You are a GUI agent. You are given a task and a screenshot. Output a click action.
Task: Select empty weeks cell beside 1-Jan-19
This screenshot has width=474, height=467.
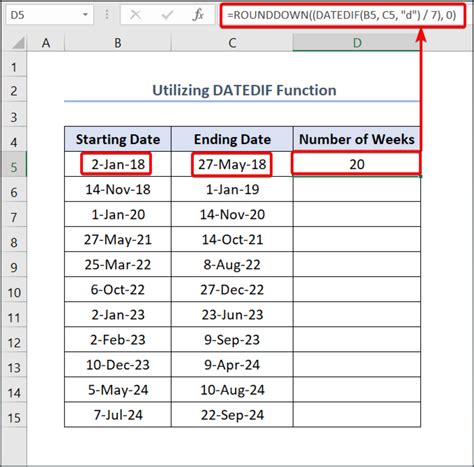coord(357,189)
